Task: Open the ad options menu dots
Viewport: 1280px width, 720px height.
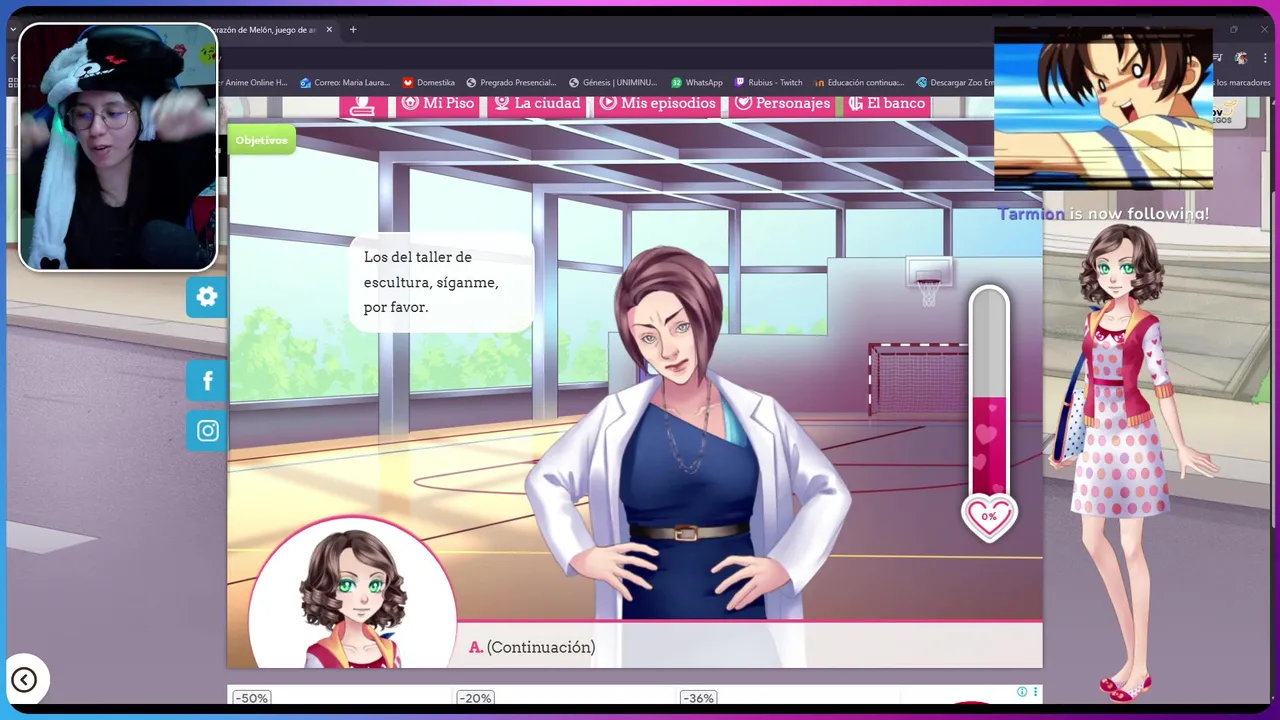Action: click(1035, 692)
